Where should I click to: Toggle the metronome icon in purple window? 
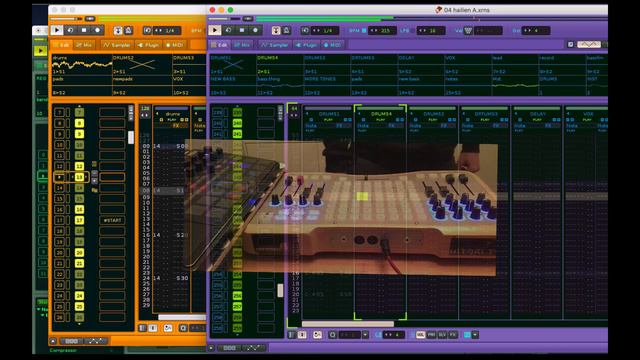click(286, 31)
